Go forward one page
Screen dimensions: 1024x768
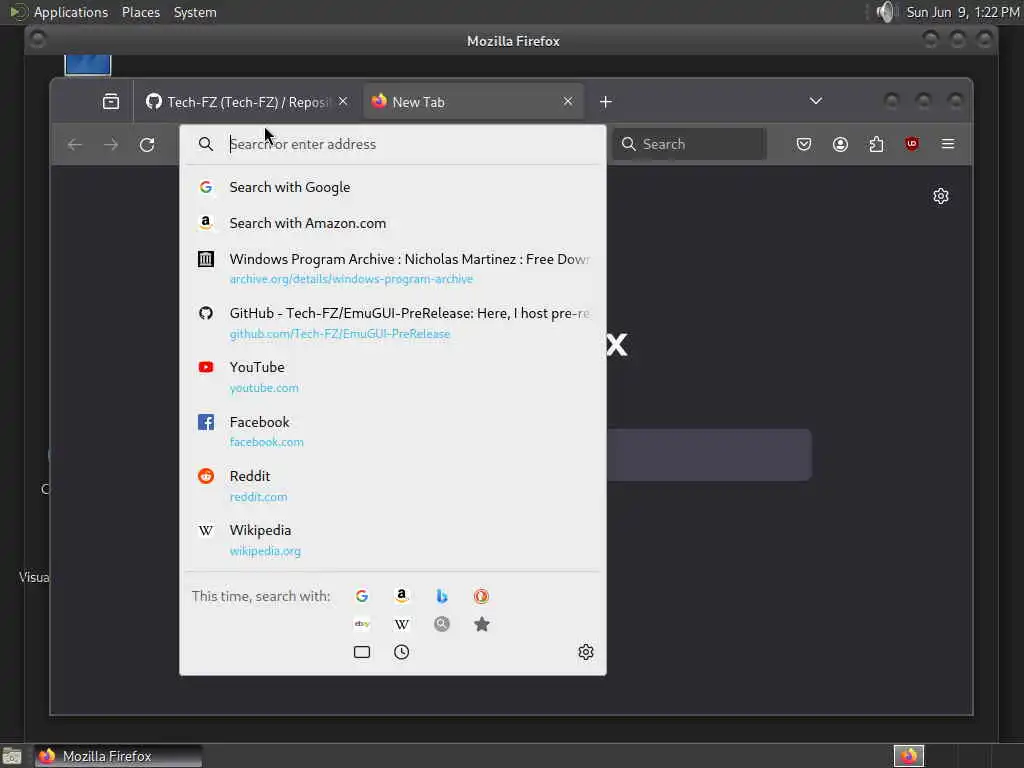click(x=111, y=144)
